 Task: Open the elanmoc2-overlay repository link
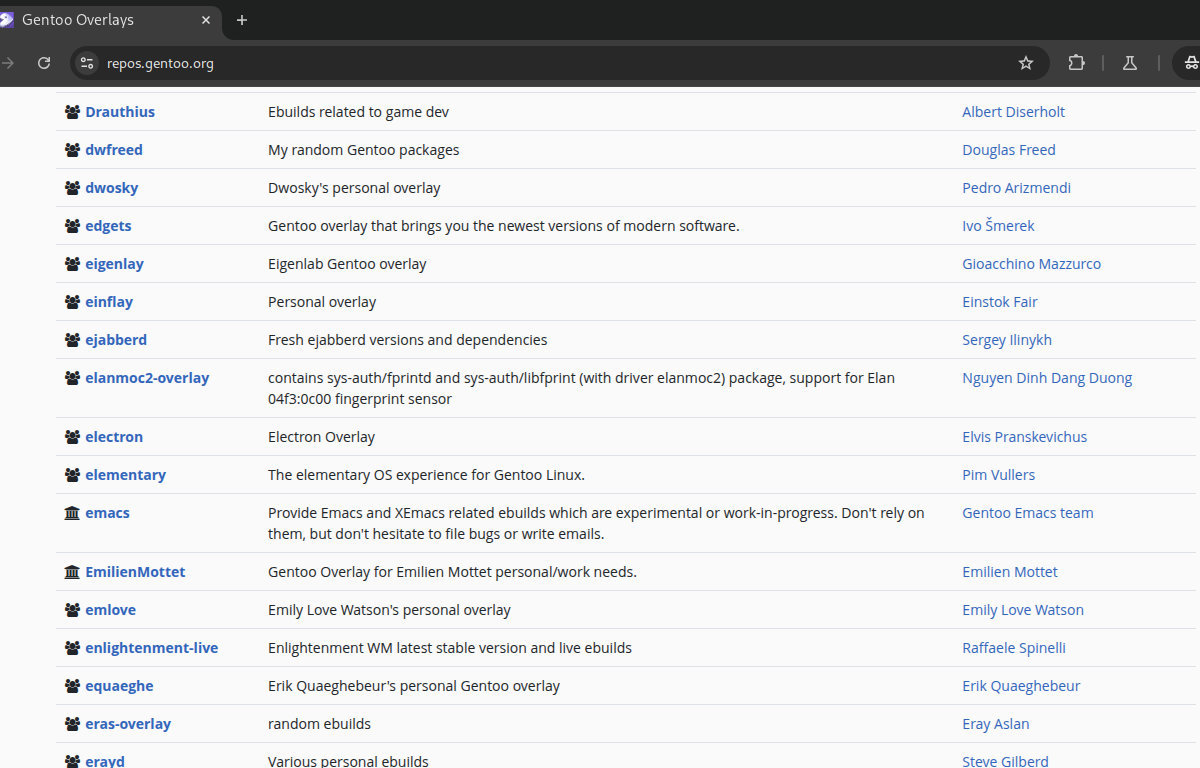(x=147, y=378)
